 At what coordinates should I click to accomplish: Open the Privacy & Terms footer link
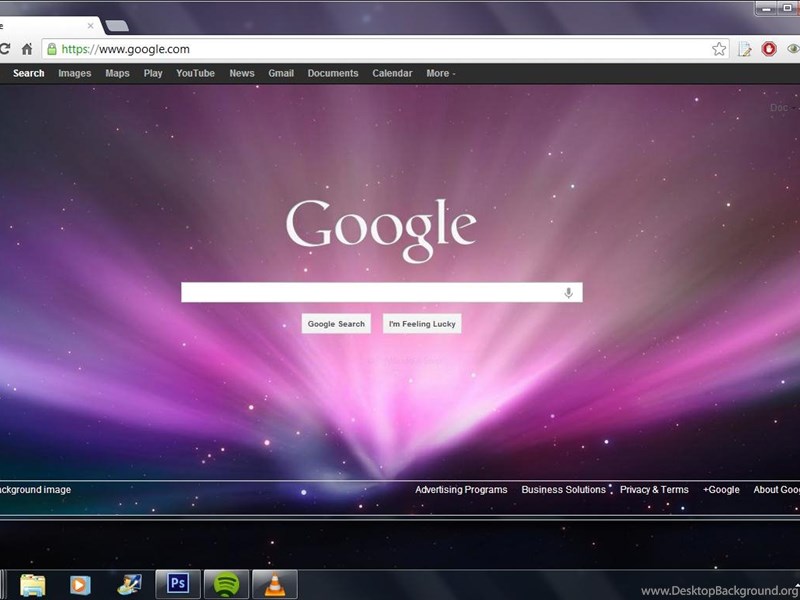pyautogui.click(x=654, y=490)
